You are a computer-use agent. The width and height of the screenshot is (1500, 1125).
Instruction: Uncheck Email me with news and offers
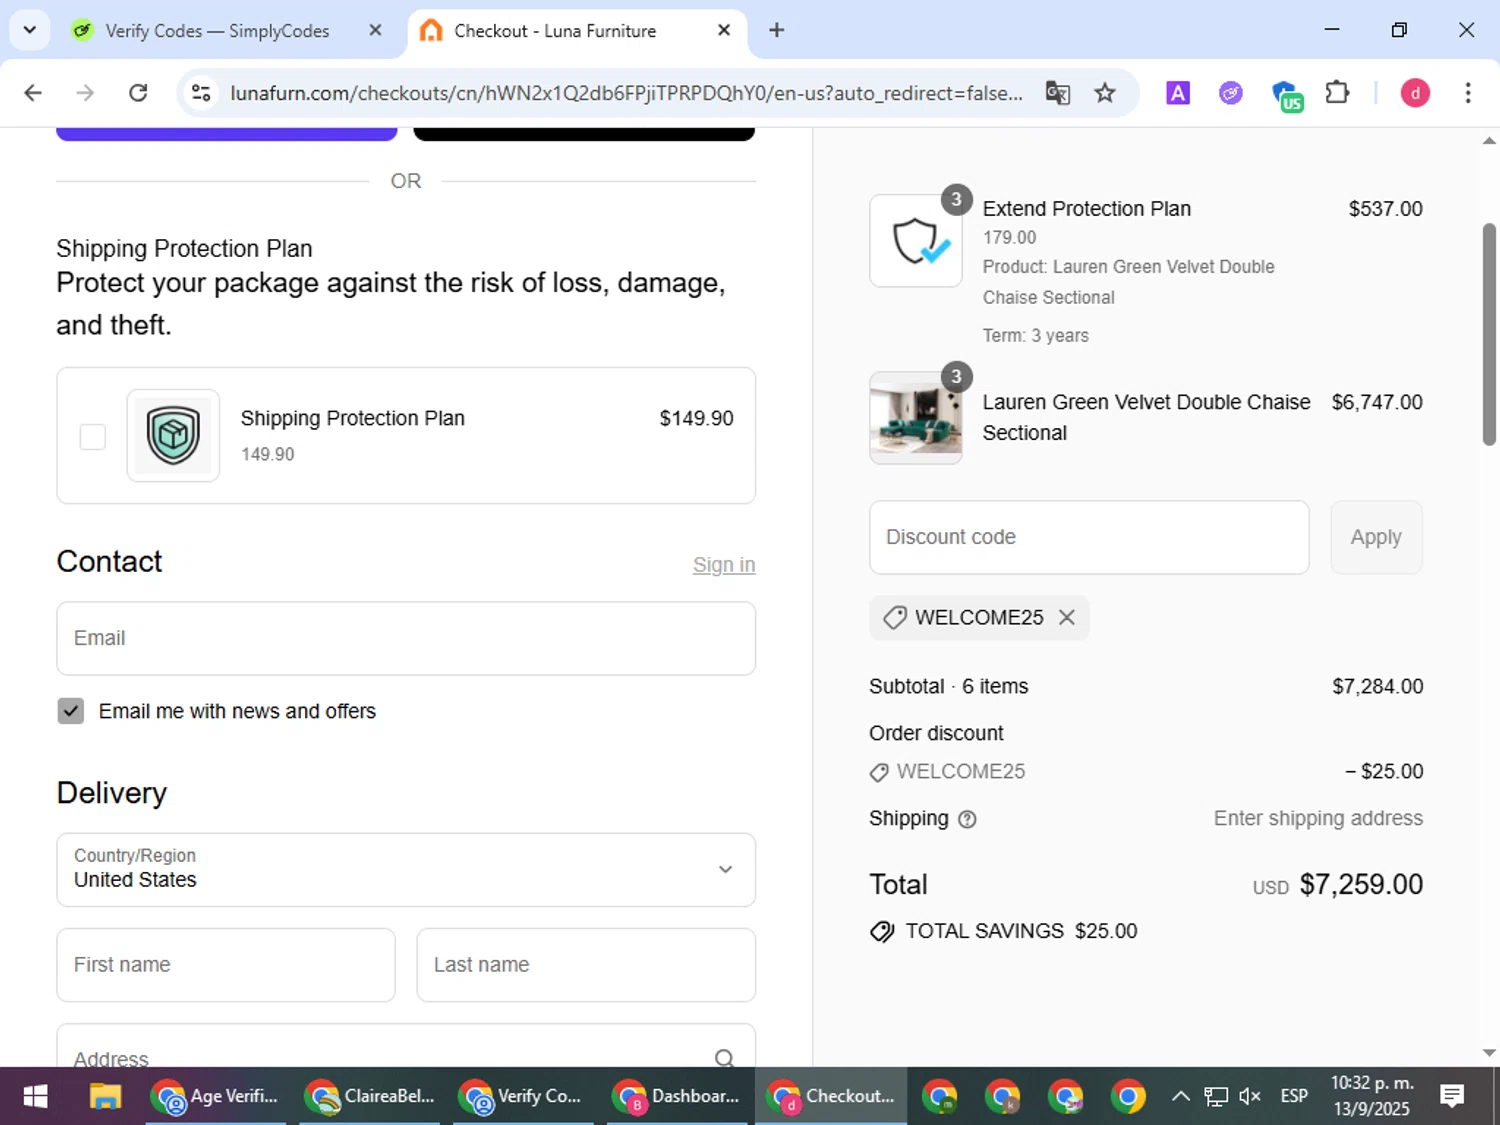click(x=71, y=711)
